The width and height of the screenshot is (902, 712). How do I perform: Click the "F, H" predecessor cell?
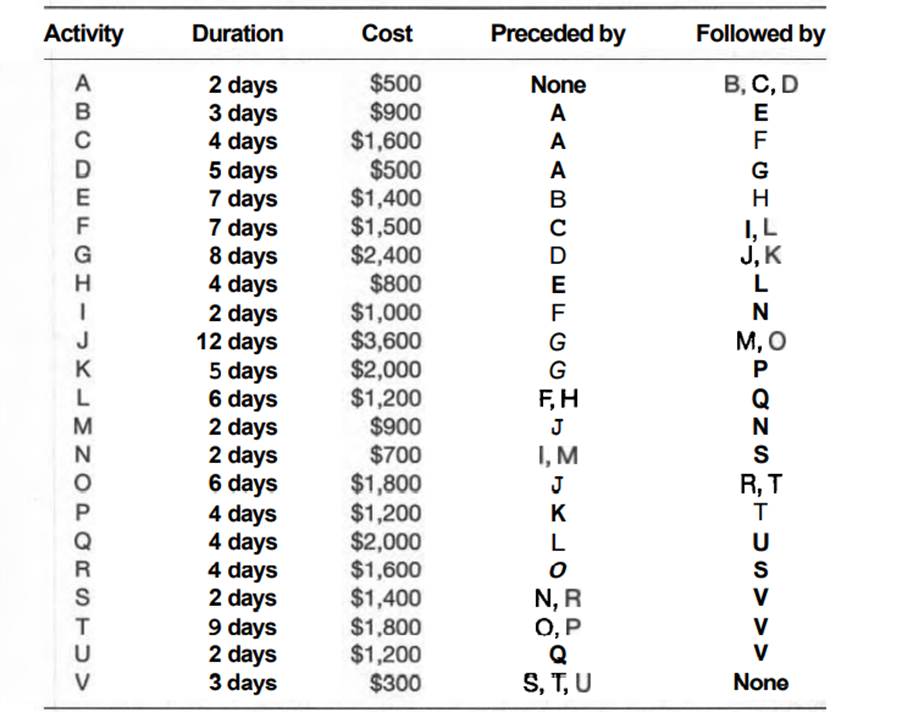coord(557,399)
